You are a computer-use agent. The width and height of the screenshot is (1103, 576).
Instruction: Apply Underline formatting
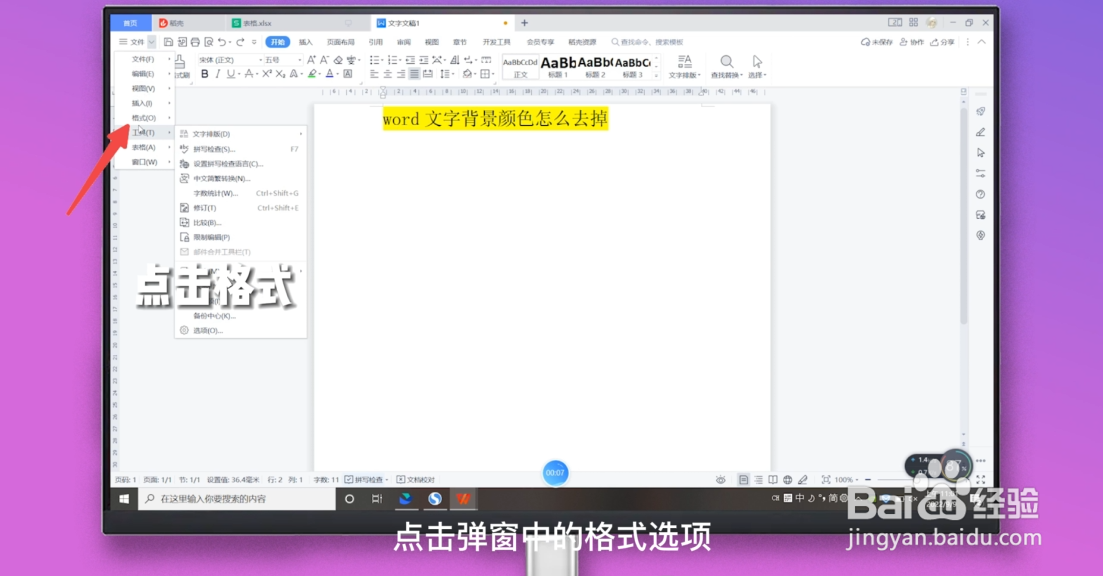(x=230, y=74)
